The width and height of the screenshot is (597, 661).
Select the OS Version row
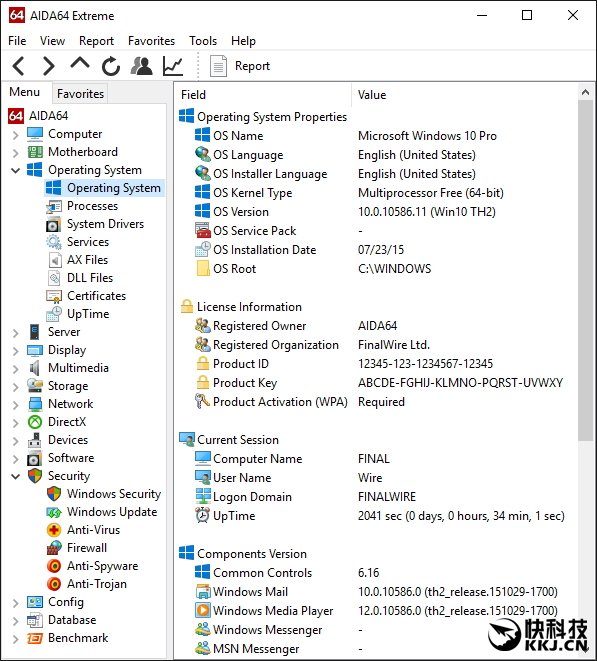[376, 212]
